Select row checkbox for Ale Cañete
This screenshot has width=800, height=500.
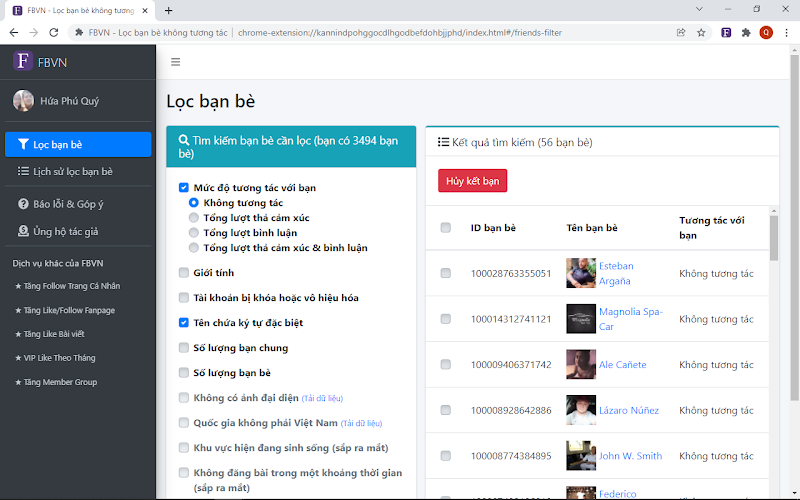(445, 364)
